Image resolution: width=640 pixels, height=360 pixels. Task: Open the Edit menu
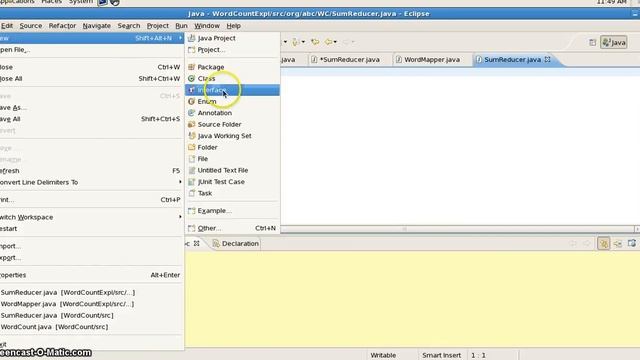7,26
